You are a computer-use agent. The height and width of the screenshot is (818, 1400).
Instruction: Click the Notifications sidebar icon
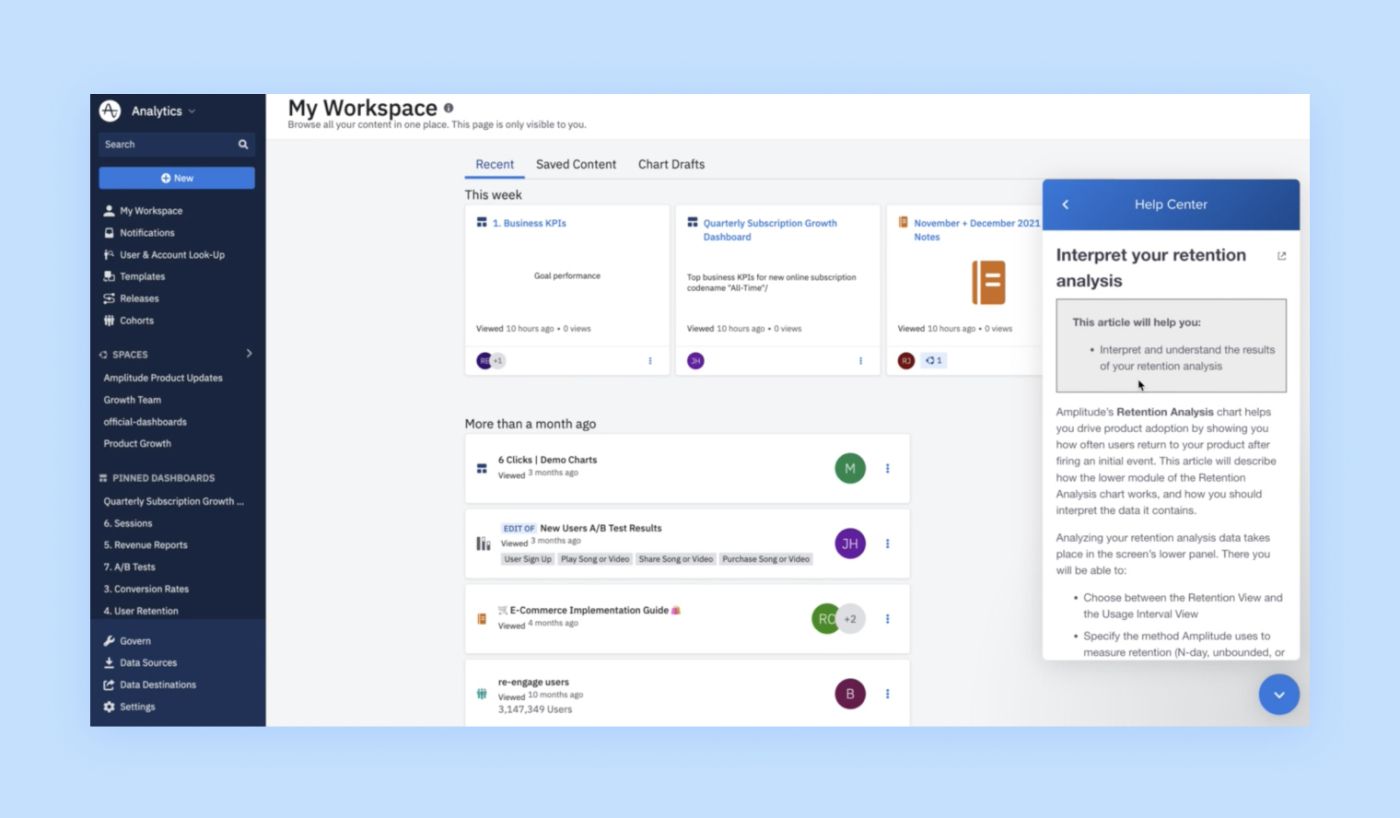point(109,233)
